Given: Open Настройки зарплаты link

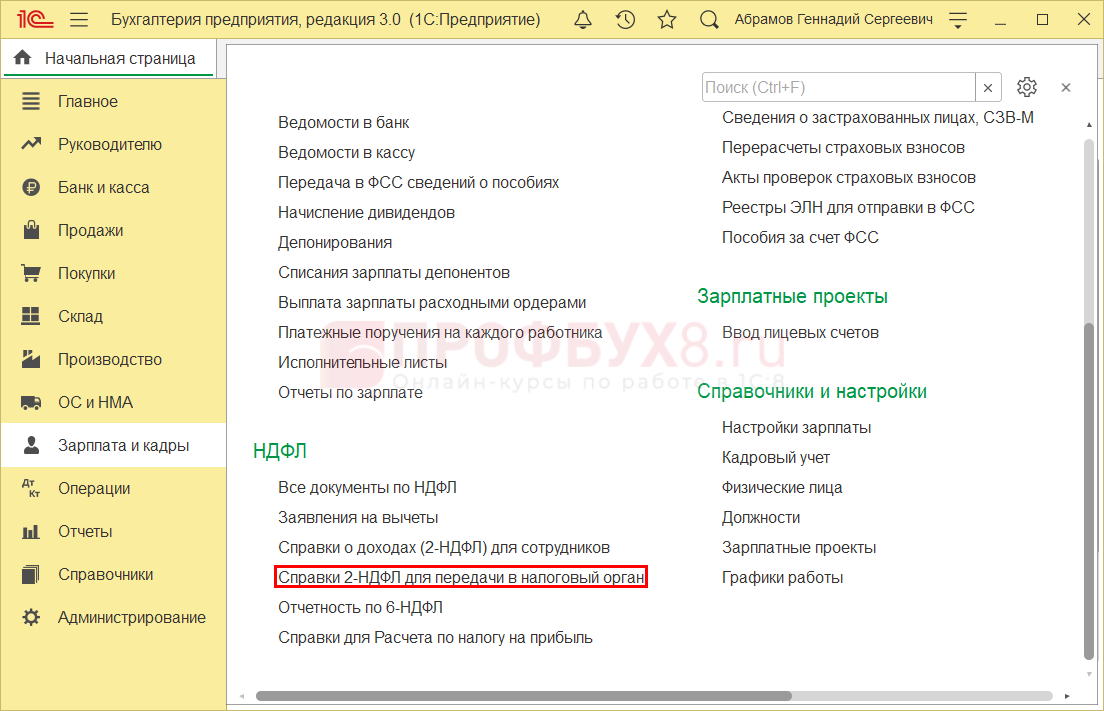Looking at the screenshot, I should (x=796, y=427).
